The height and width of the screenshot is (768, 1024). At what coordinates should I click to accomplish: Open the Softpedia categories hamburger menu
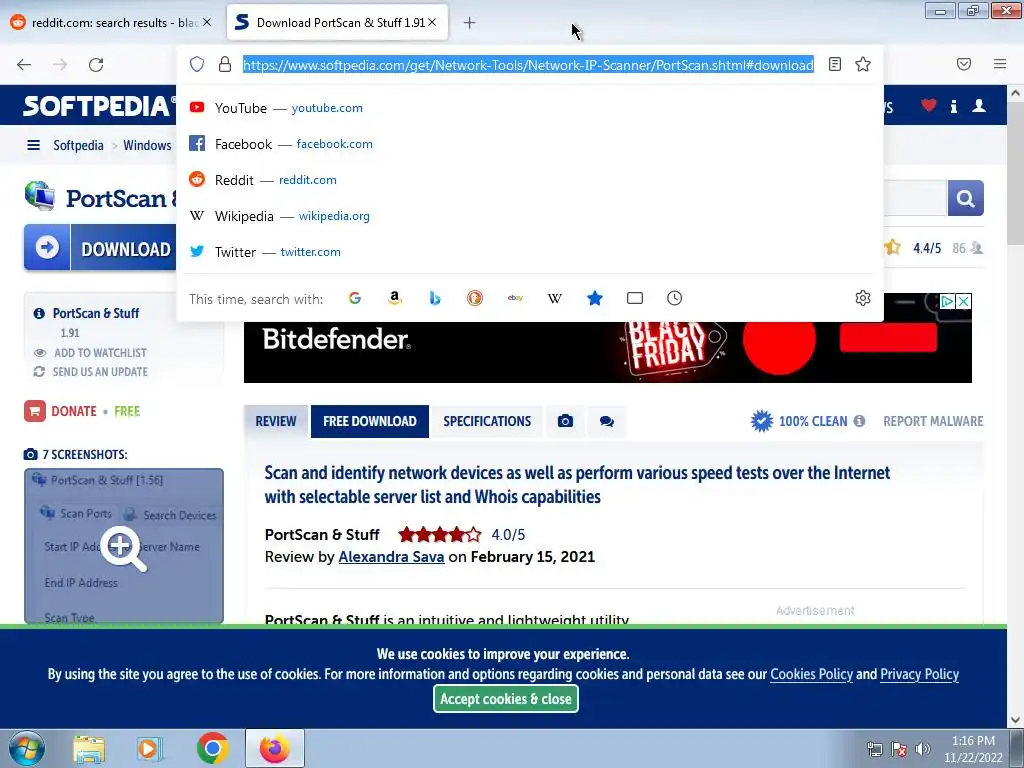33,145
